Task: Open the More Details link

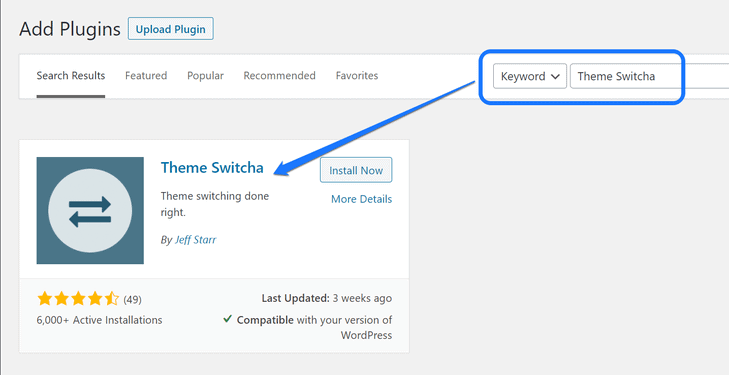Action: coord(361,199)
